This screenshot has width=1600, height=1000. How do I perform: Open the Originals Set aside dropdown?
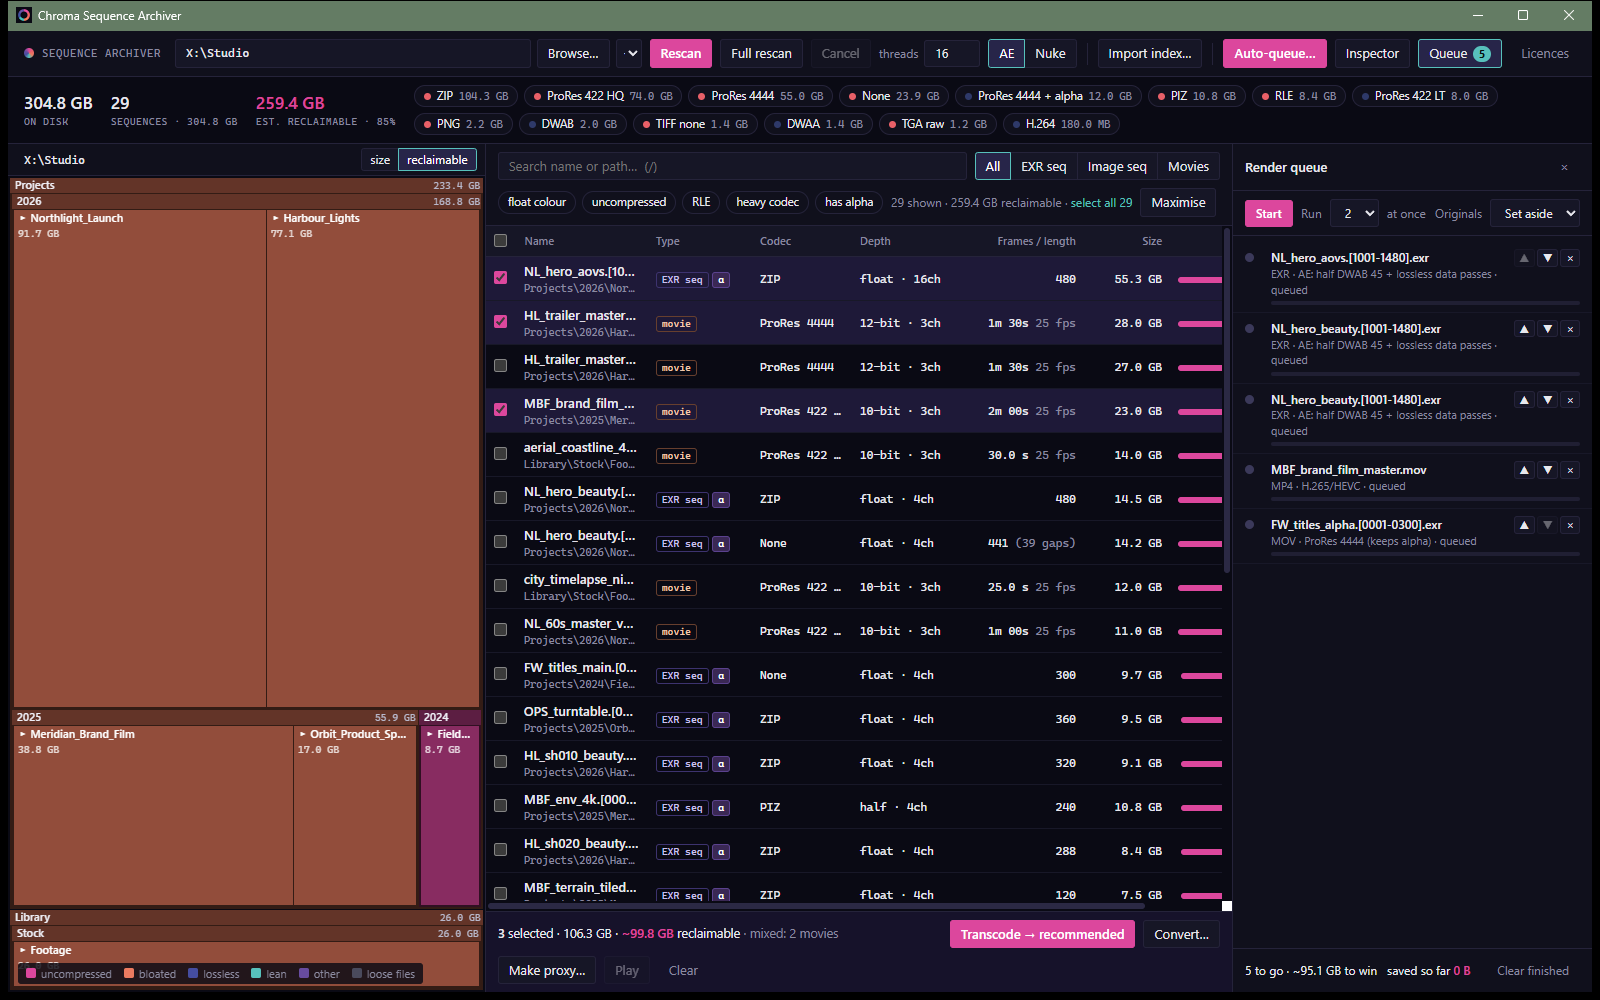point(1535,214)
